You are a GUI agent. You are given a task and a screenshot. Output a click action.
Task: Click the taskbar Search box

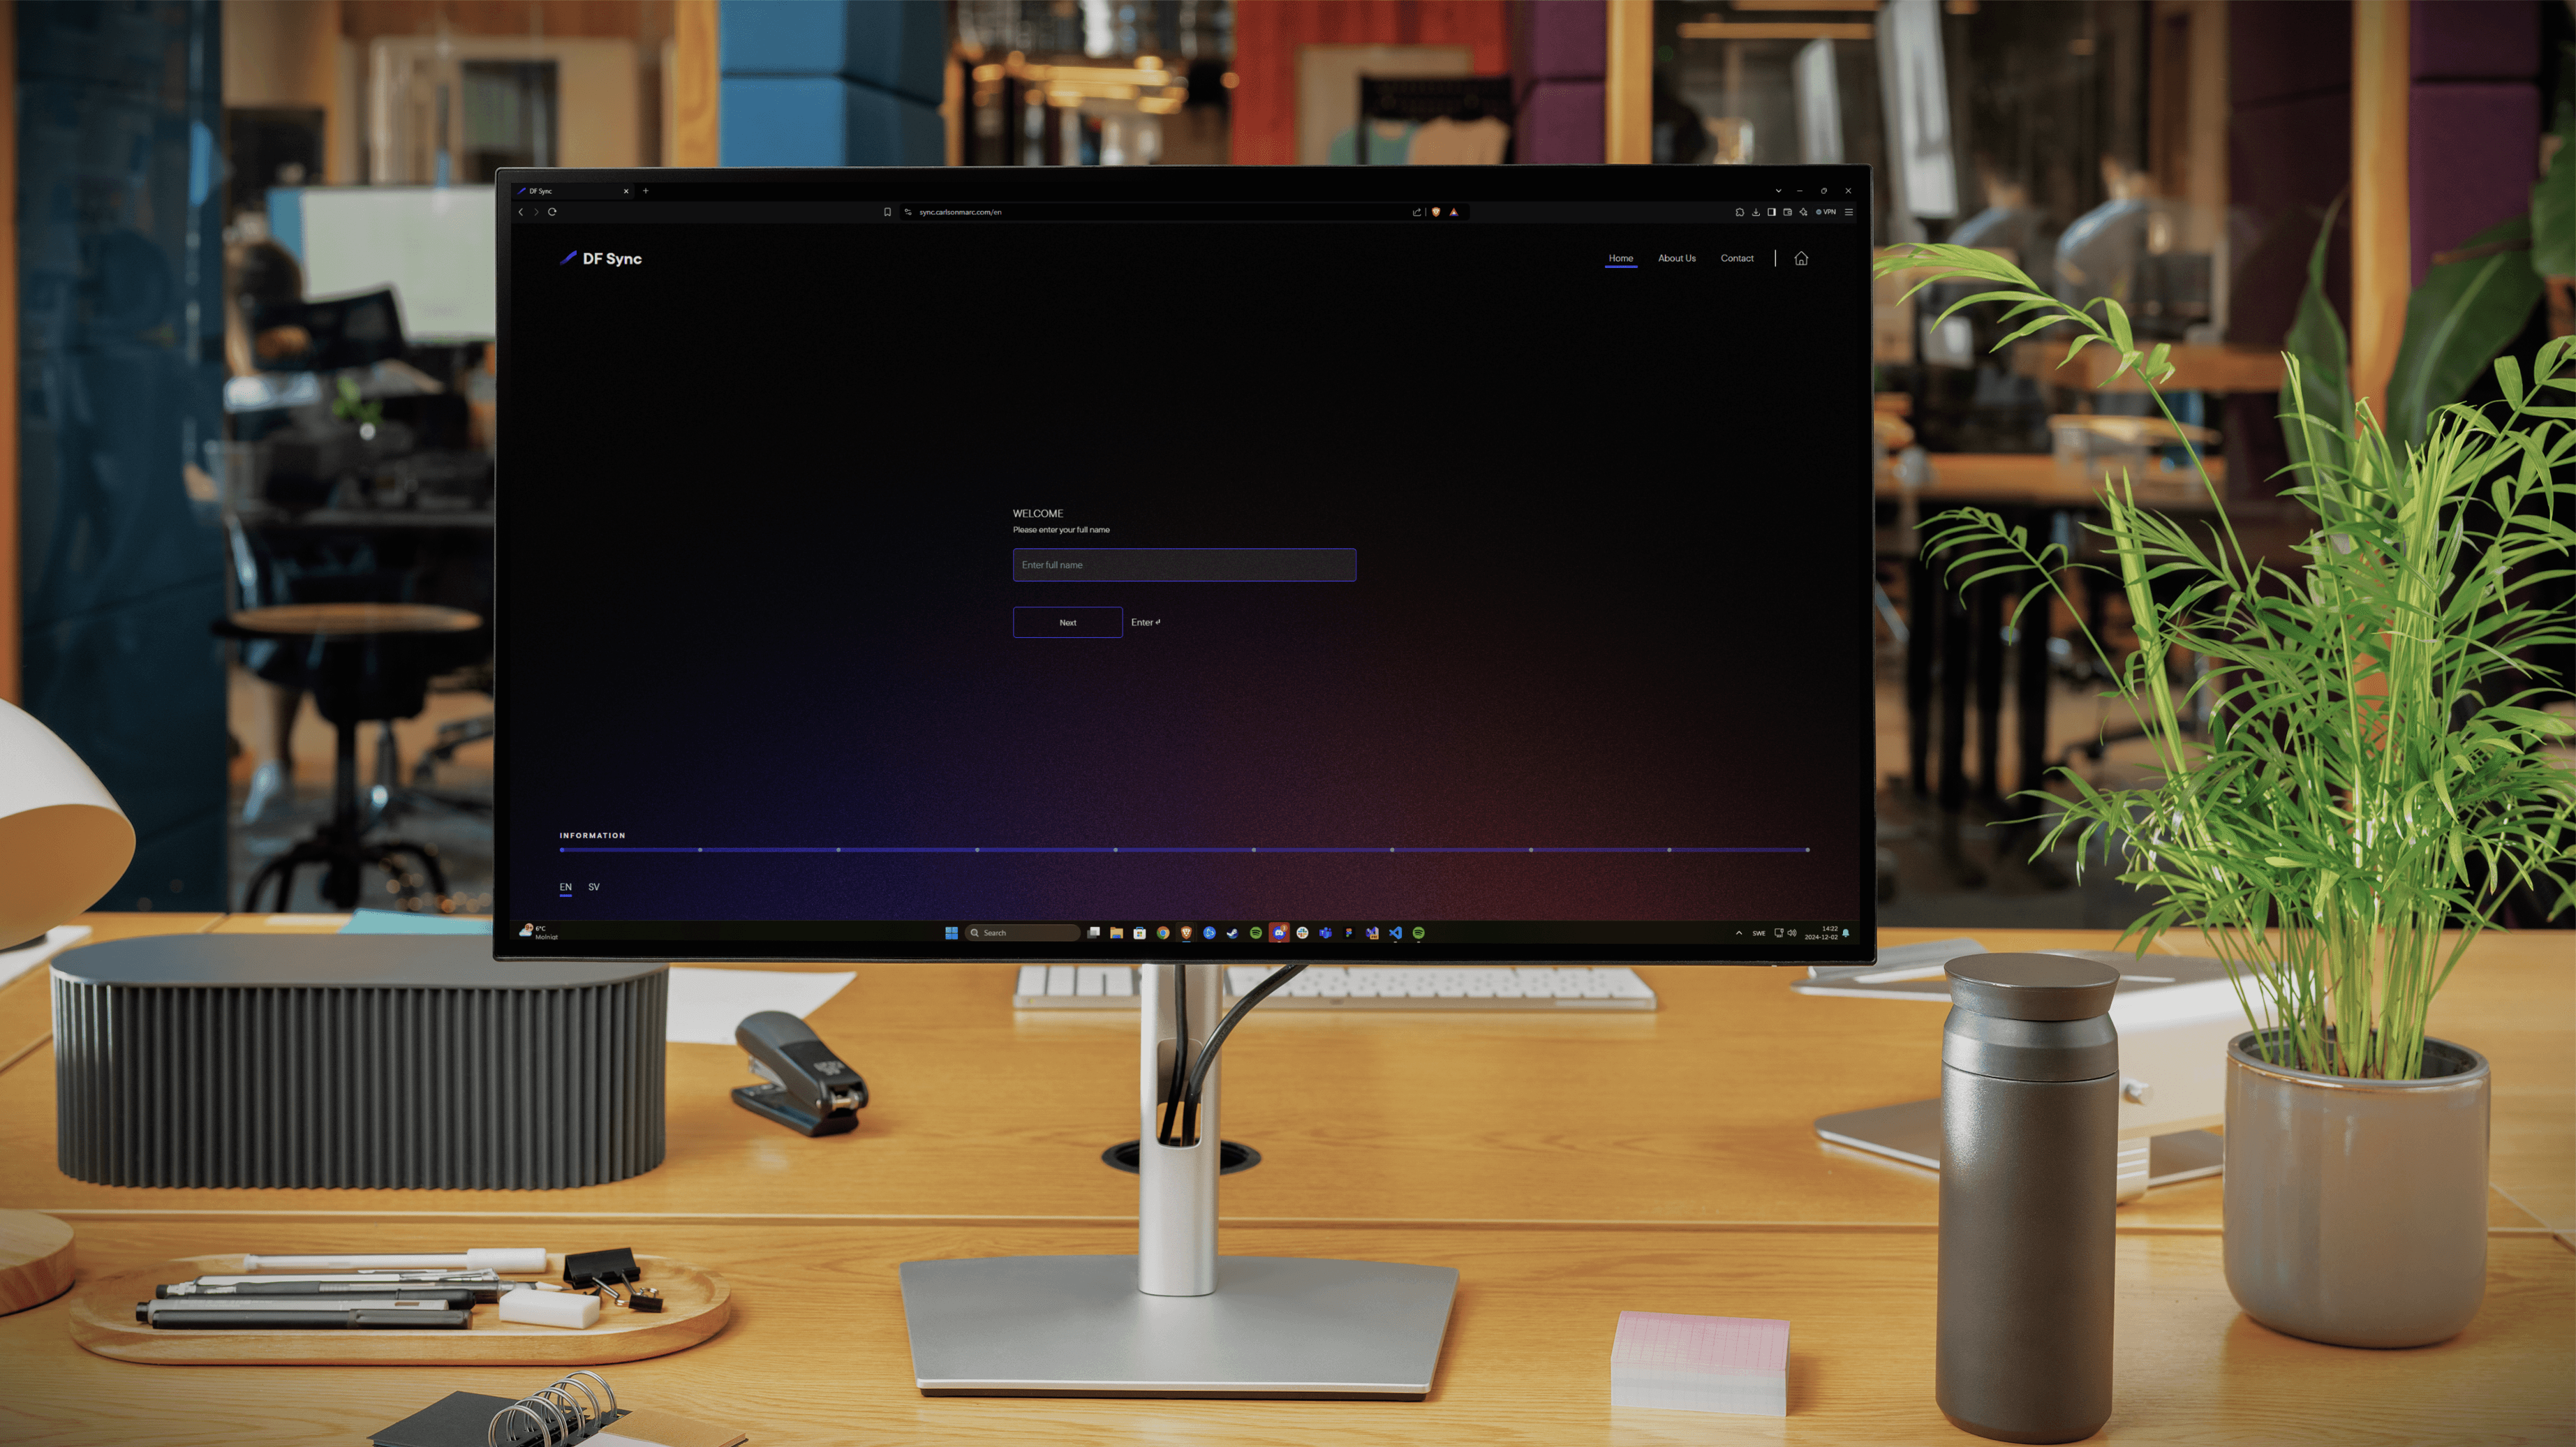(1023, 933)
